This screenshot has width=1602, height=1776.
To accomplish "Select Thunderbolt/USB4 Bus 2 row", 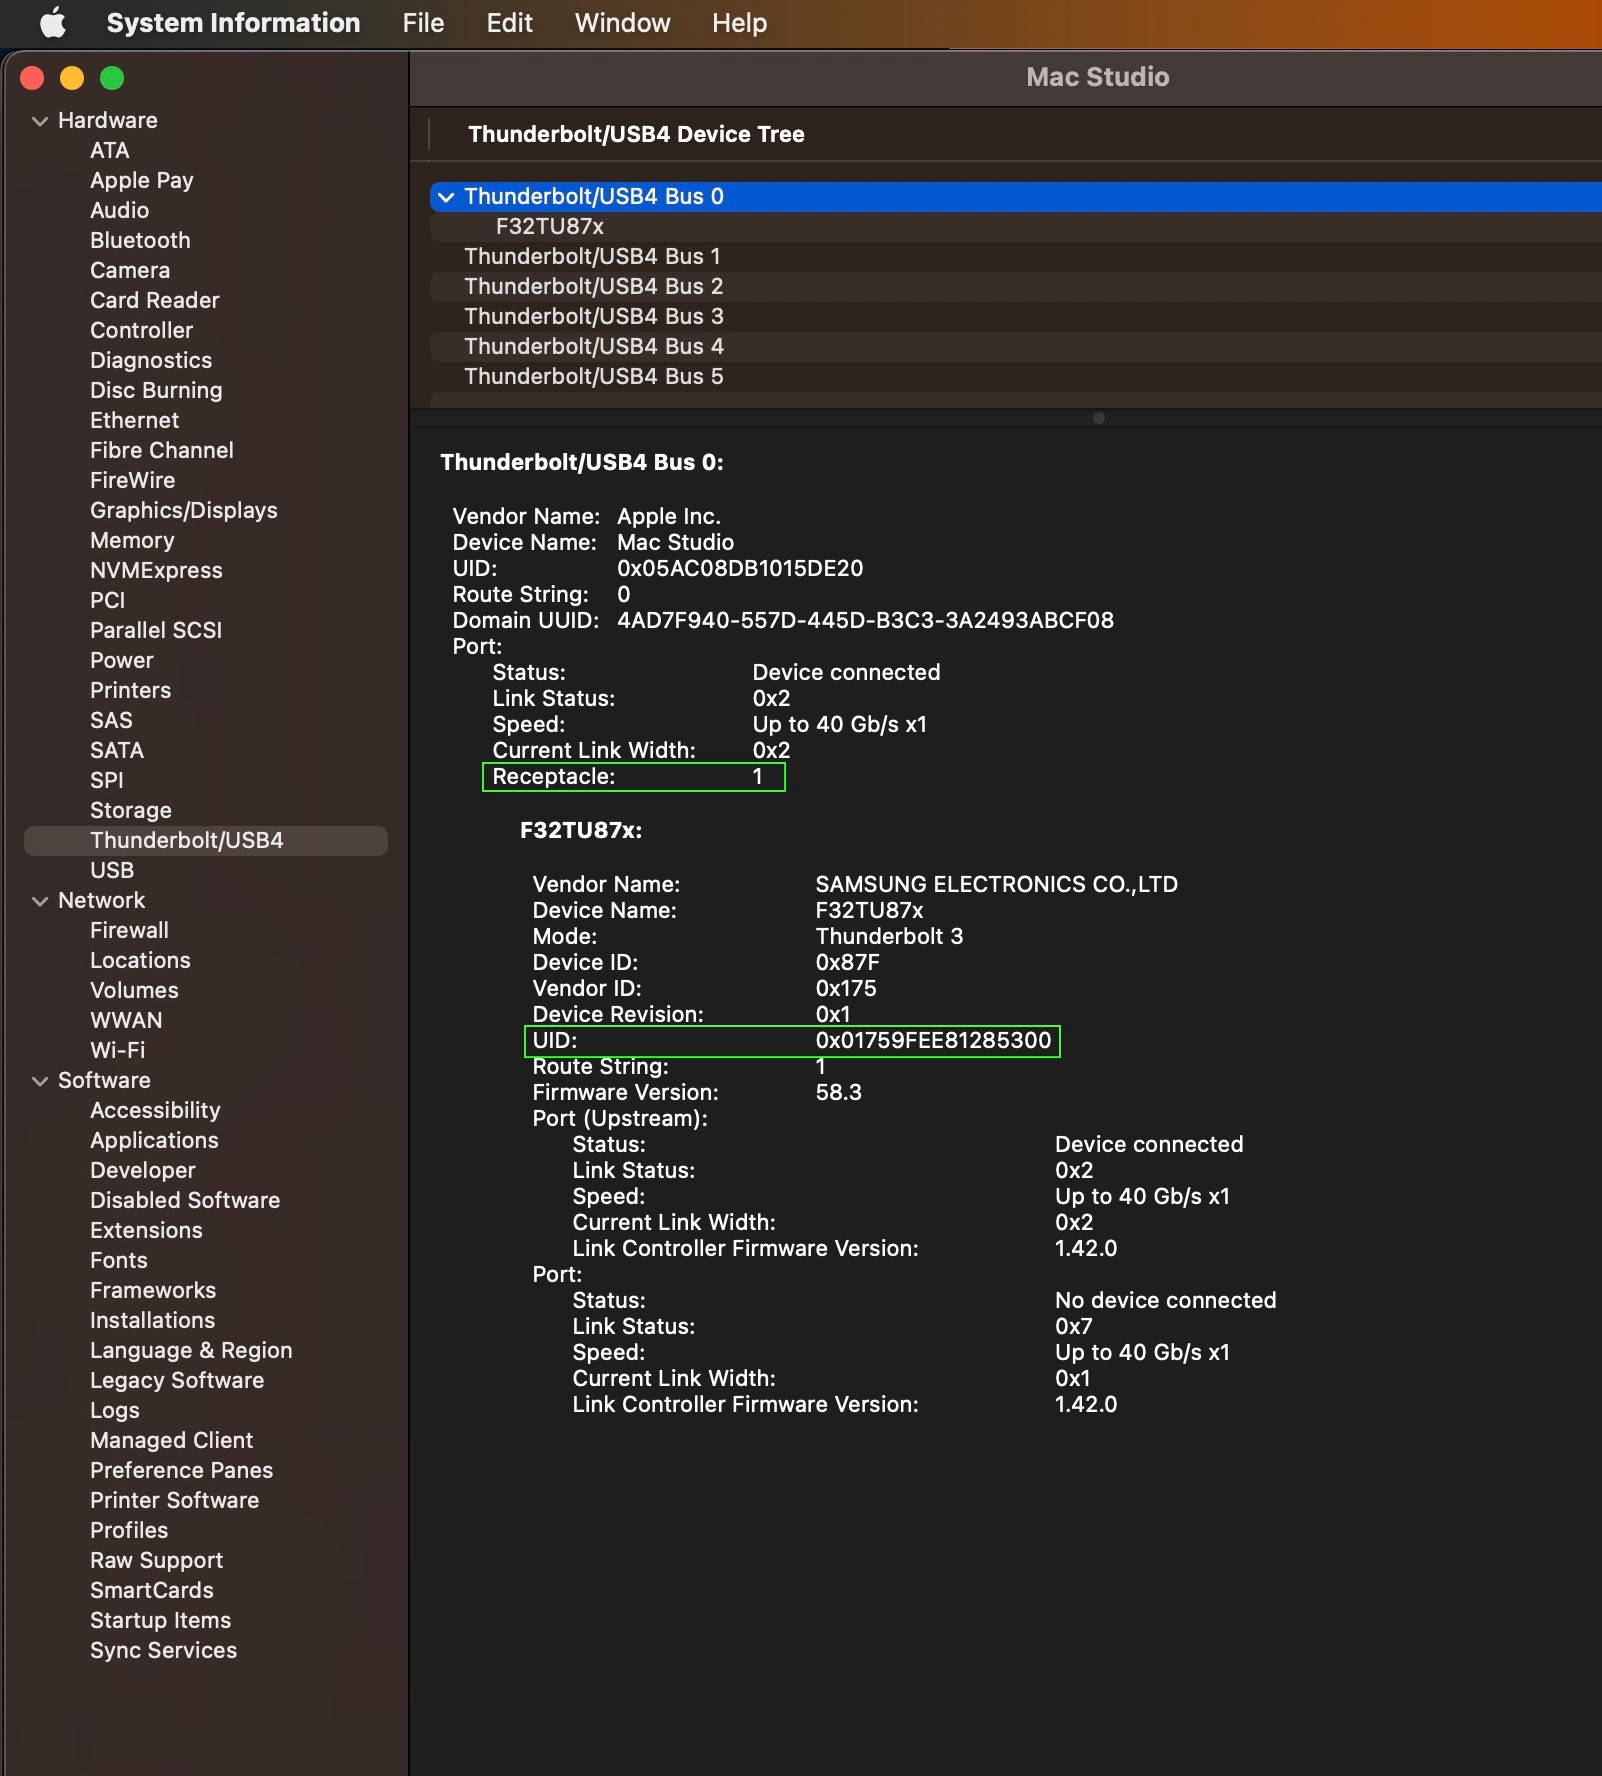I will point(593,286).
